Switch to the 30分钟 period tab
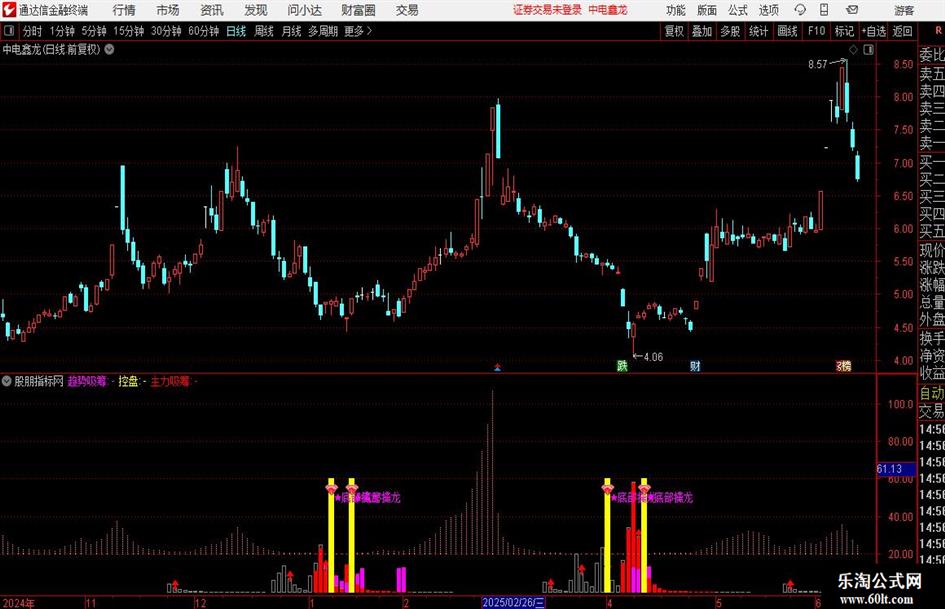945x609 pixels. 166,31
